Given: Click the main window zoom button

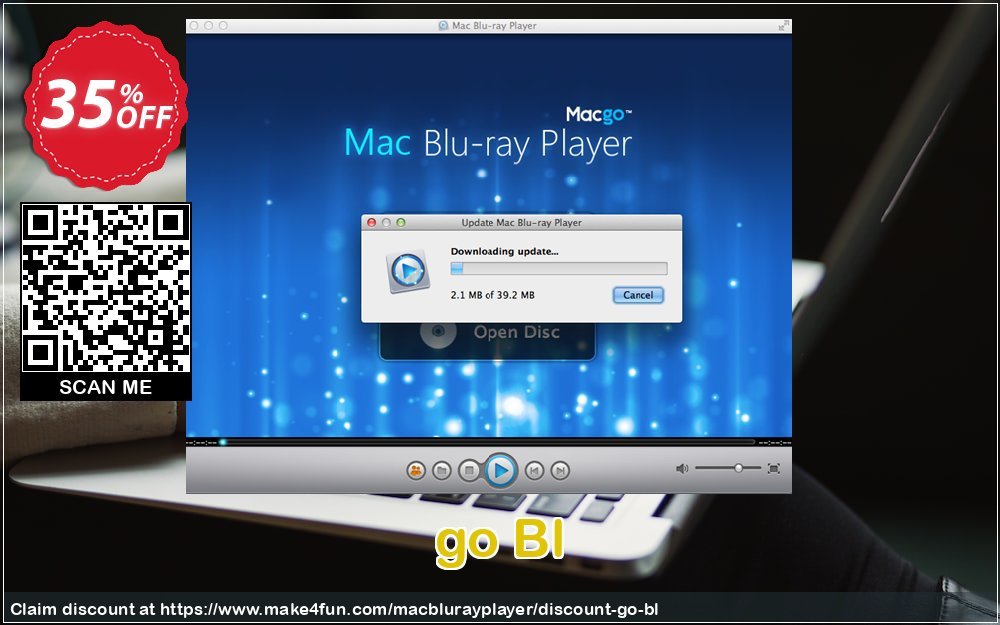Looking at the screenshot, I should coord(223,26).
